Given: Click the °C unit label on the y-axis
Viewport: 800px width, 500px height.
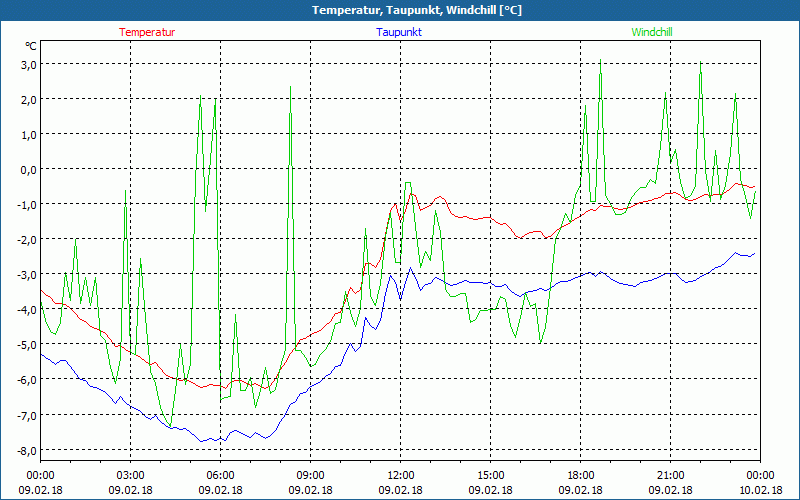Looking at the screenshot, I should 31,46.
